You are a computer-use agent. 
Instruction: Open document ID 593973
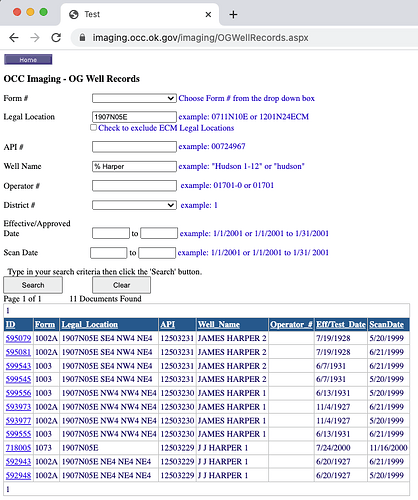click(18, 407)
